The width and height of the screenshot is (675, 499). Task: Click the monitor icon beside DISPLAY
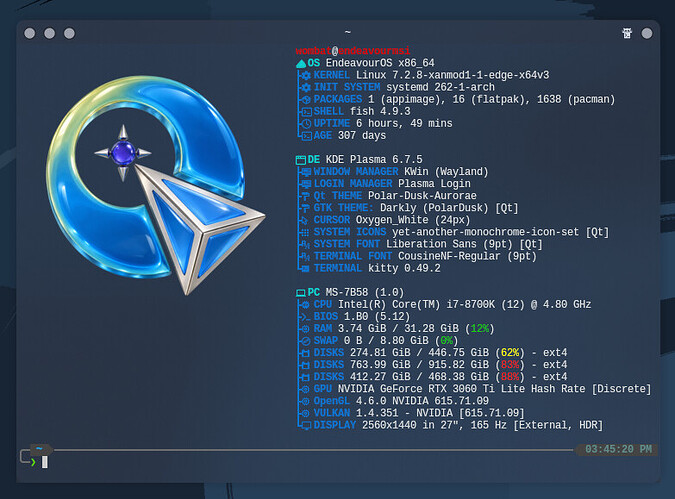tap(306, 426)
